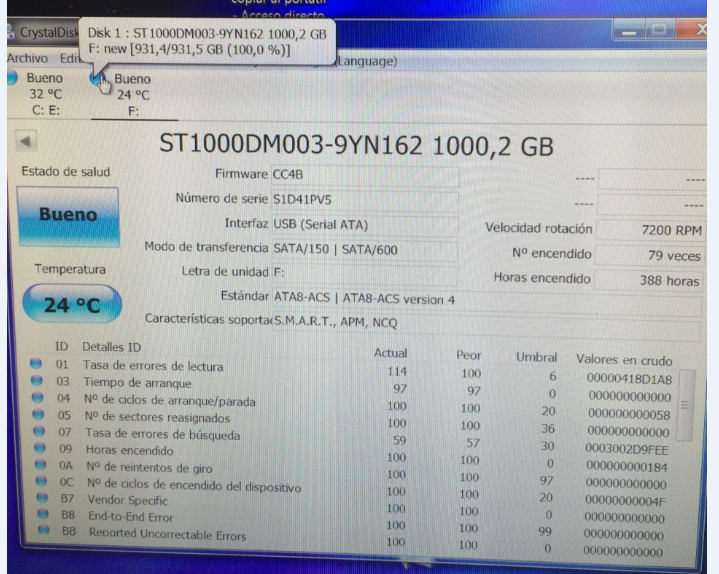The height and width of the screenshot is (574, 719).
Task: Select row Vendor Specific
Action: coord(353,506)
